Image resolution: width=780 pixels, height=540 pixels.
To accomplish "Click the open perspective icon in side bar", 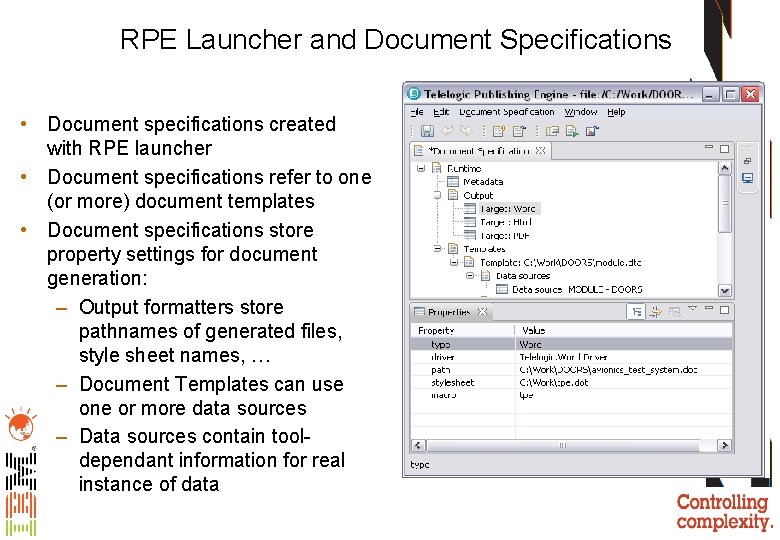I will pos(747,161).
